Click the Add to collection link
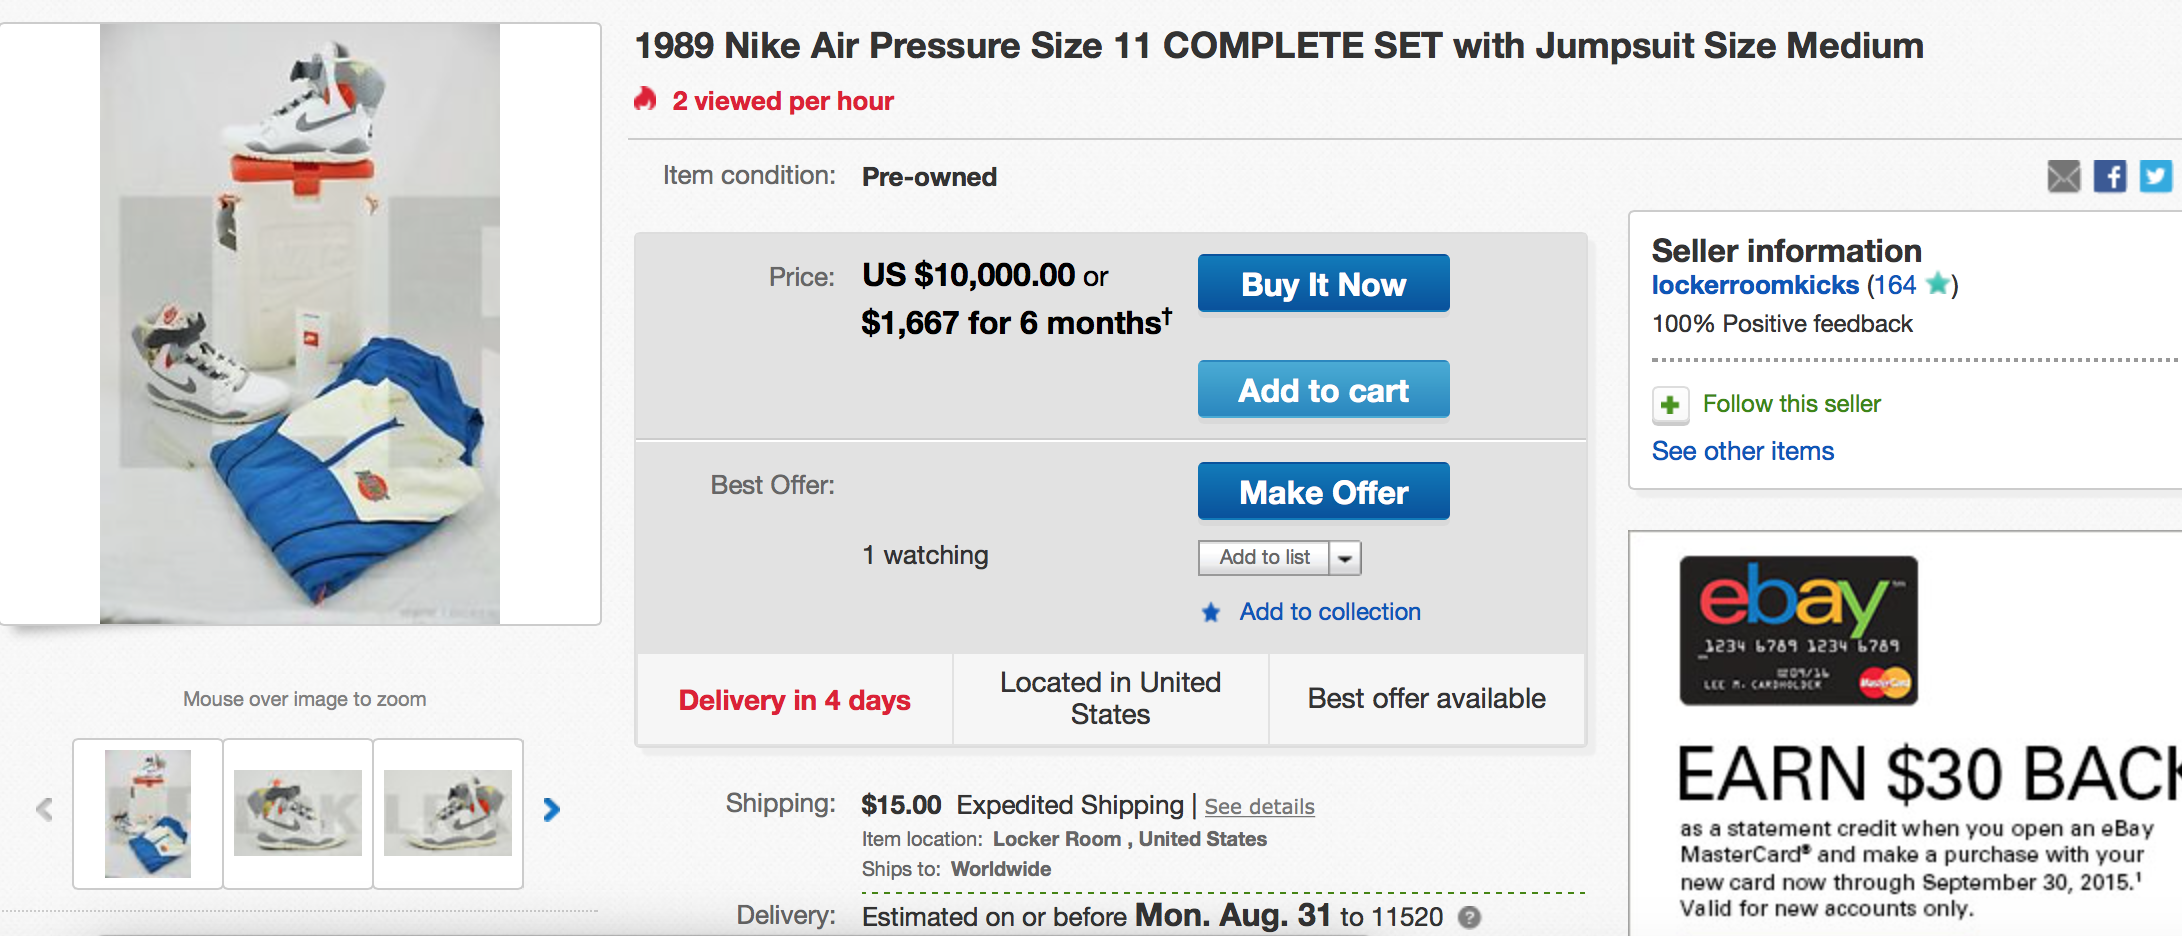Viewport: 2182px width, 936px height. pyautogui.click(x=1330, y=612)
